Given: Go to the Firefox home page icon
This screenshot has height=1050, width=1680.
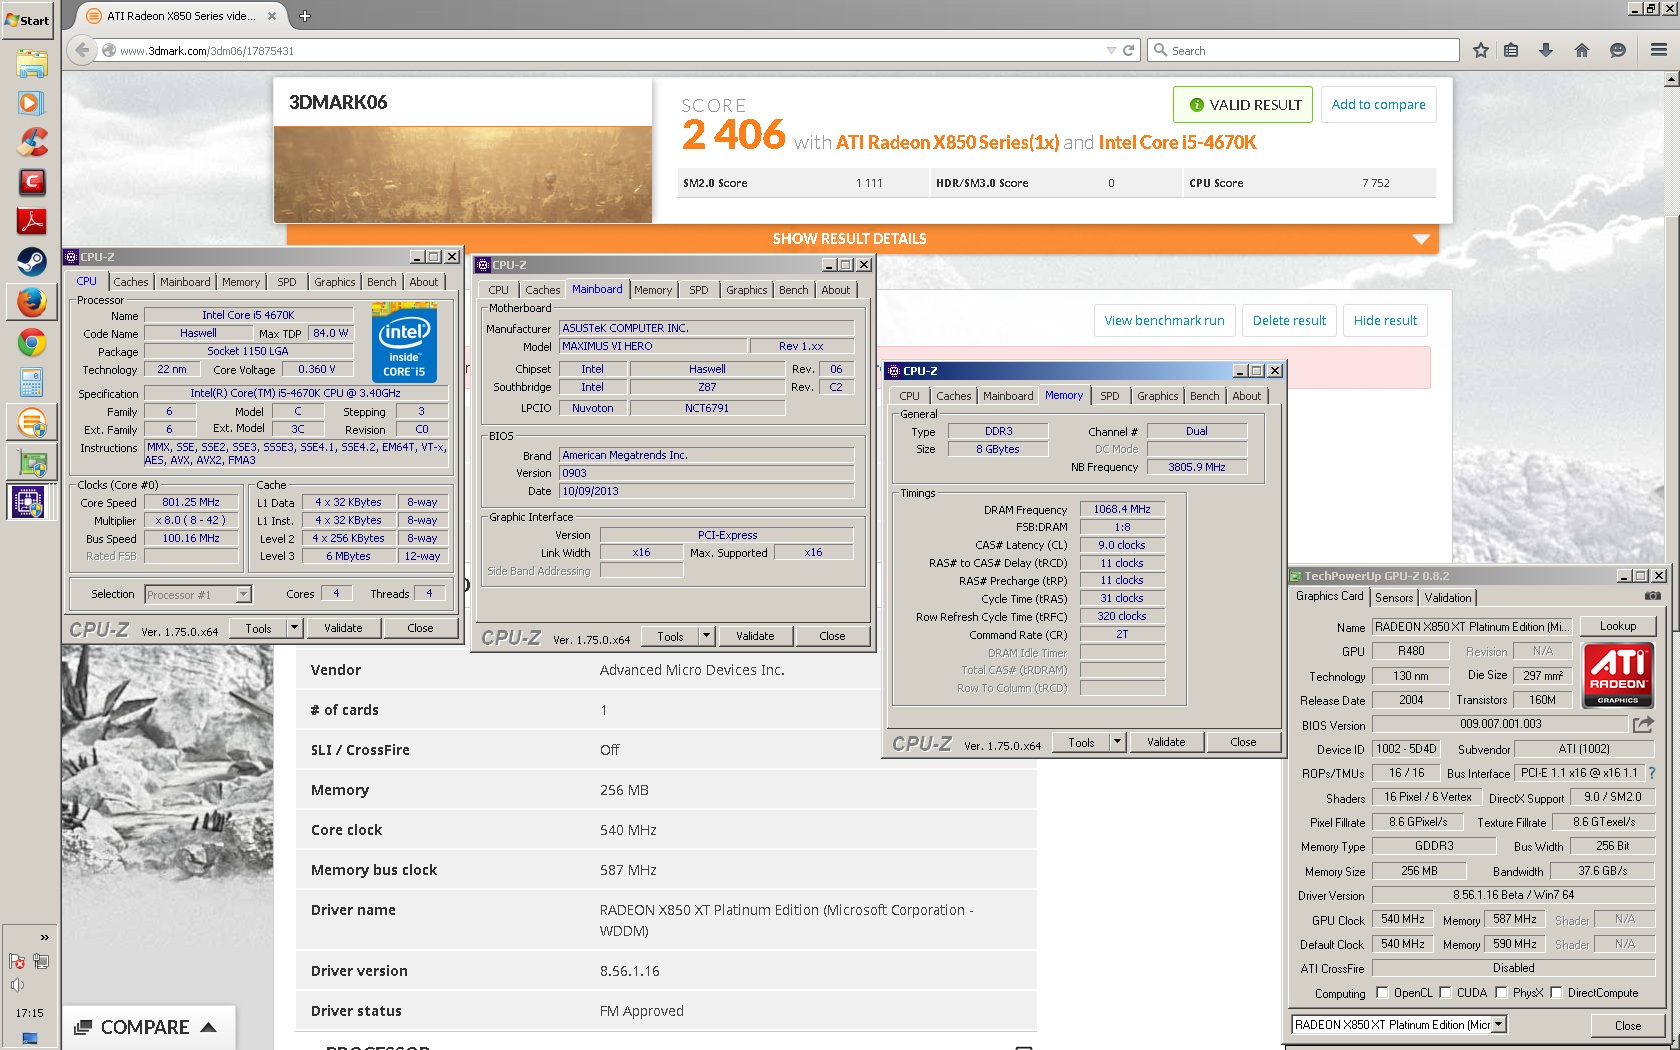Looking at the screenshot, I should [x=1582, y=50].
